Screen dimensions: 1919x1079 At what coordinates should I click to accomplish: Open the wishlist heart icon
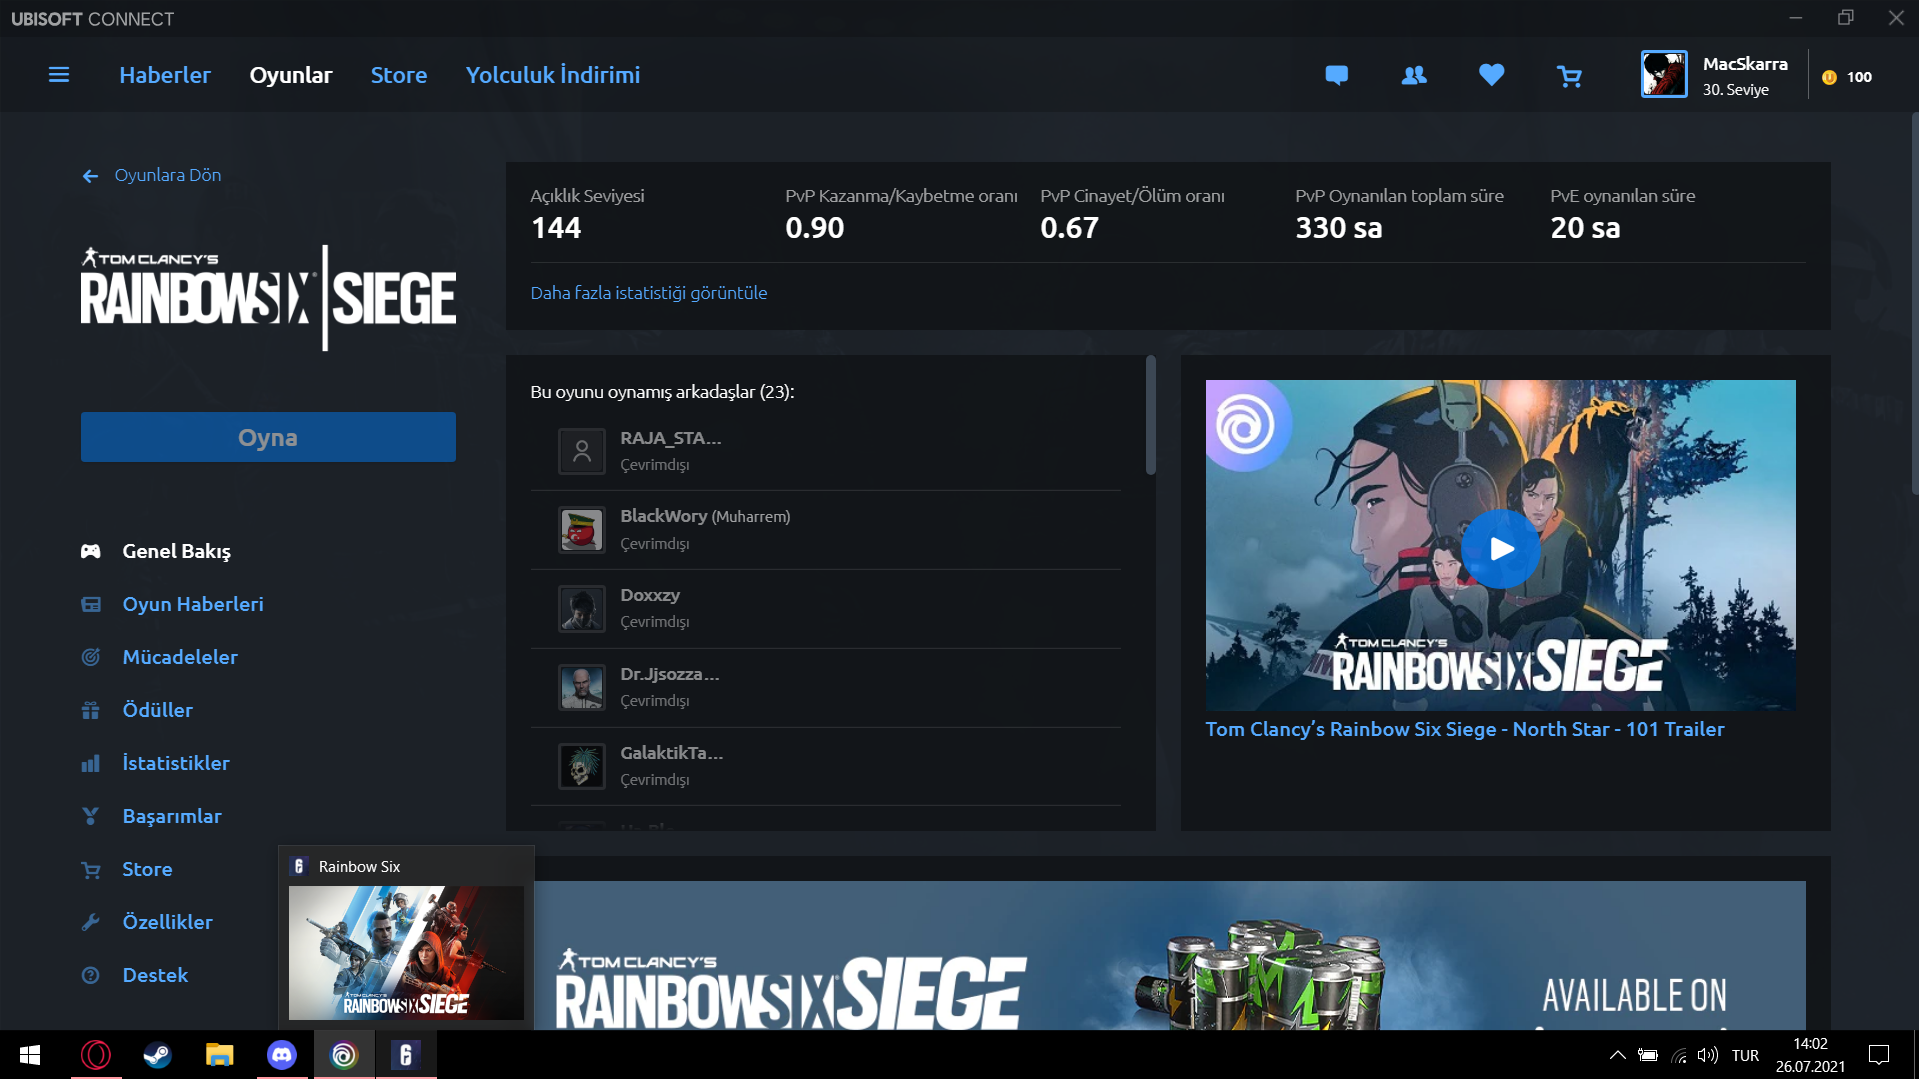click(x=1491, y=75)
